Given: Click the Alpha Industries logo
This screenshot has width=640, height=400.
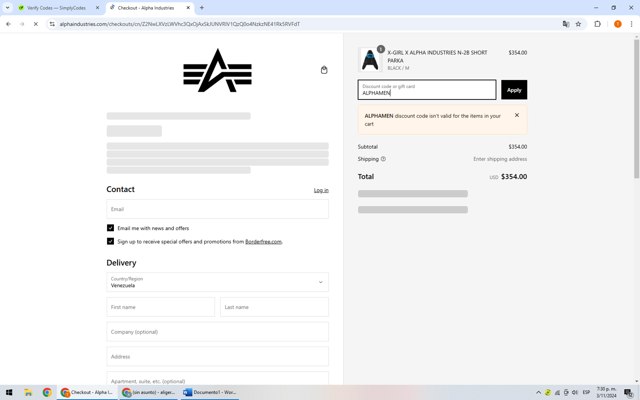Looking at the screenshot, I should [217, 71].
